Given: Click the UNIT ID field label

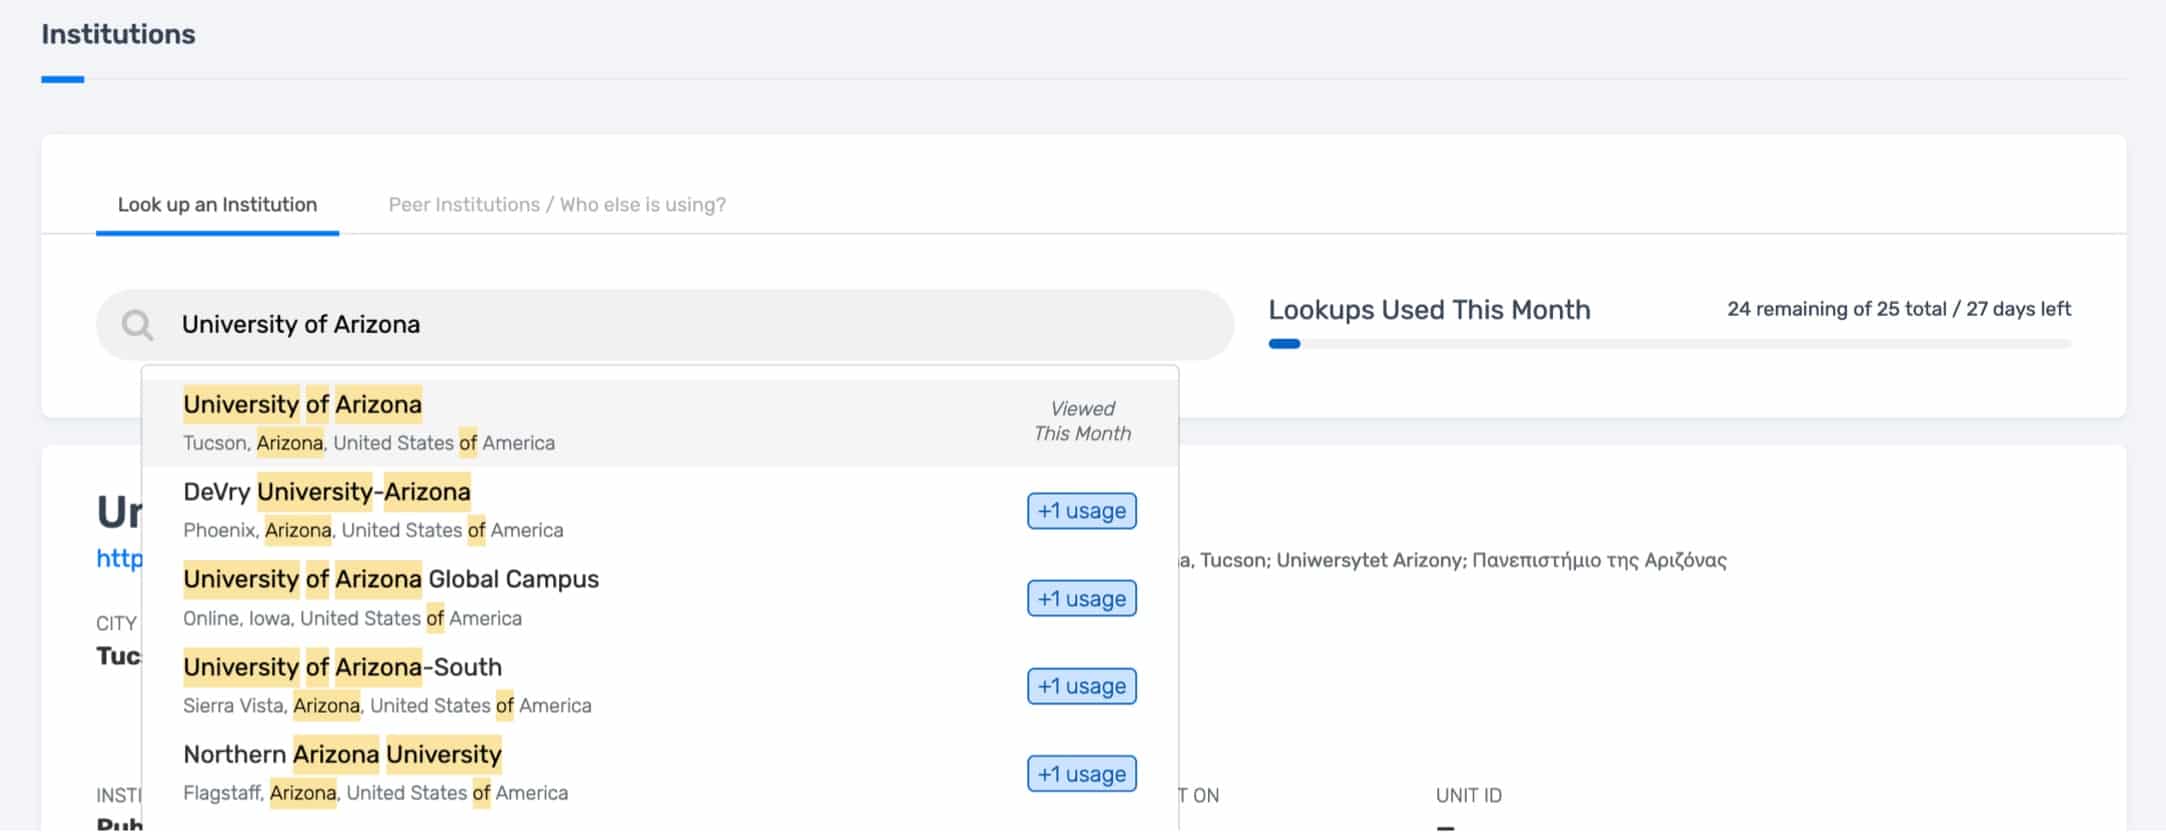Looking at the screenshot, I should [1469, 795].
